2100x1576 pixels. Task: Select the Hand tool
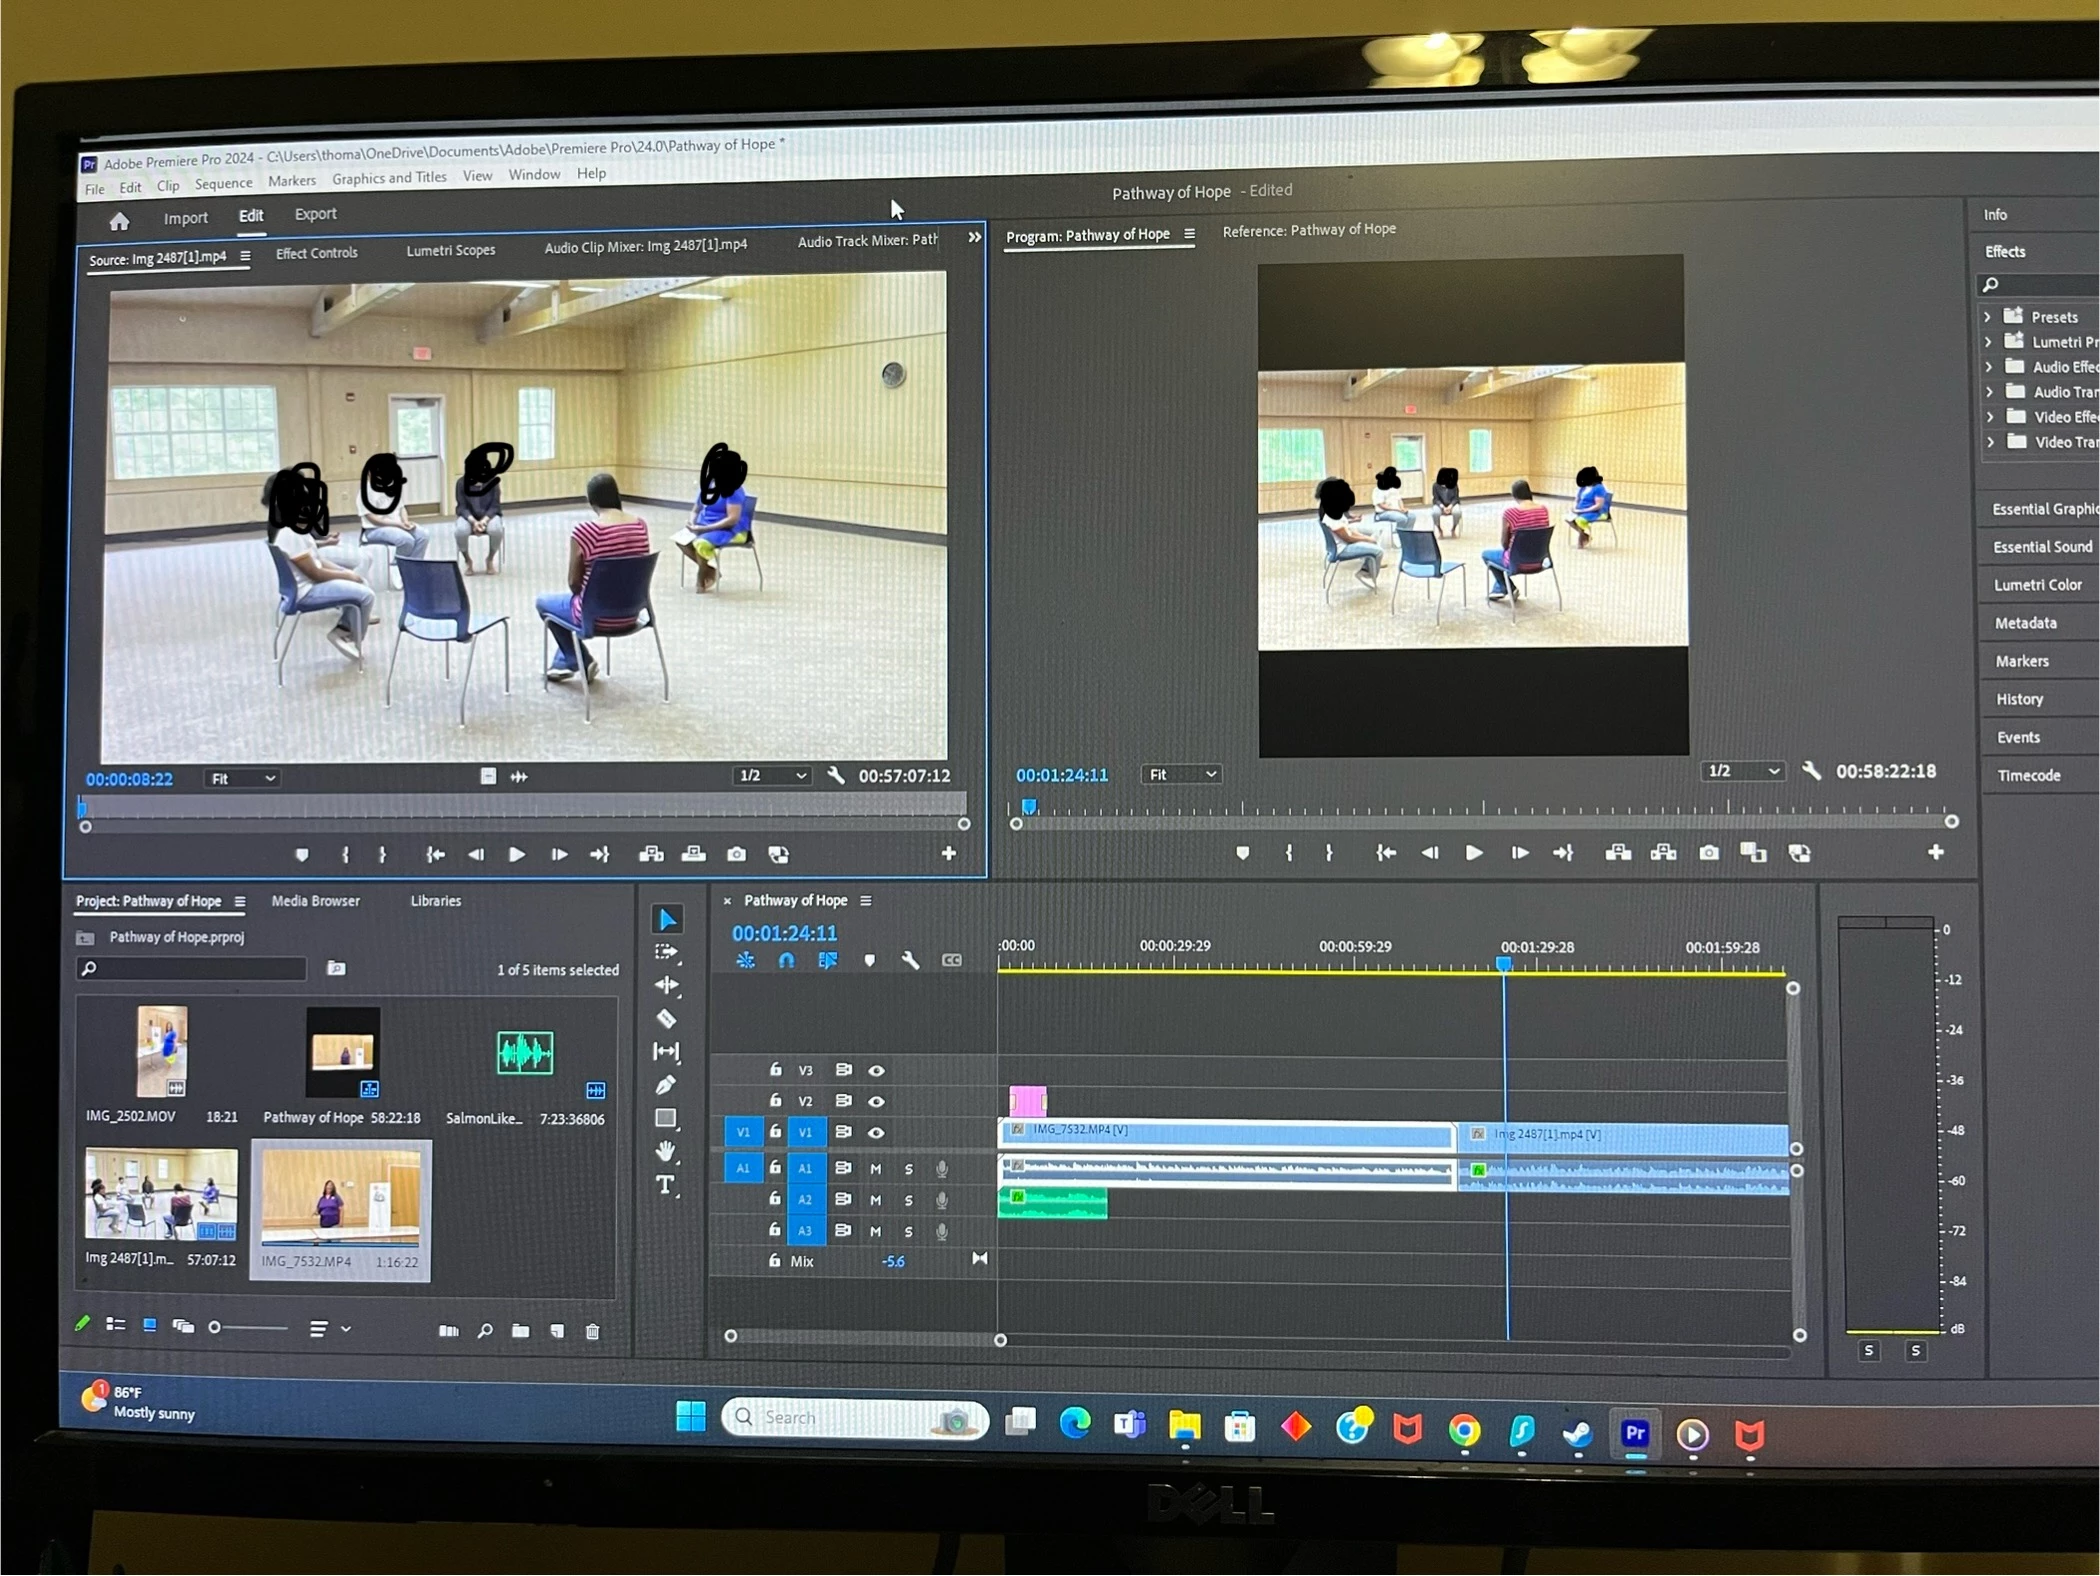[666, 1151]
